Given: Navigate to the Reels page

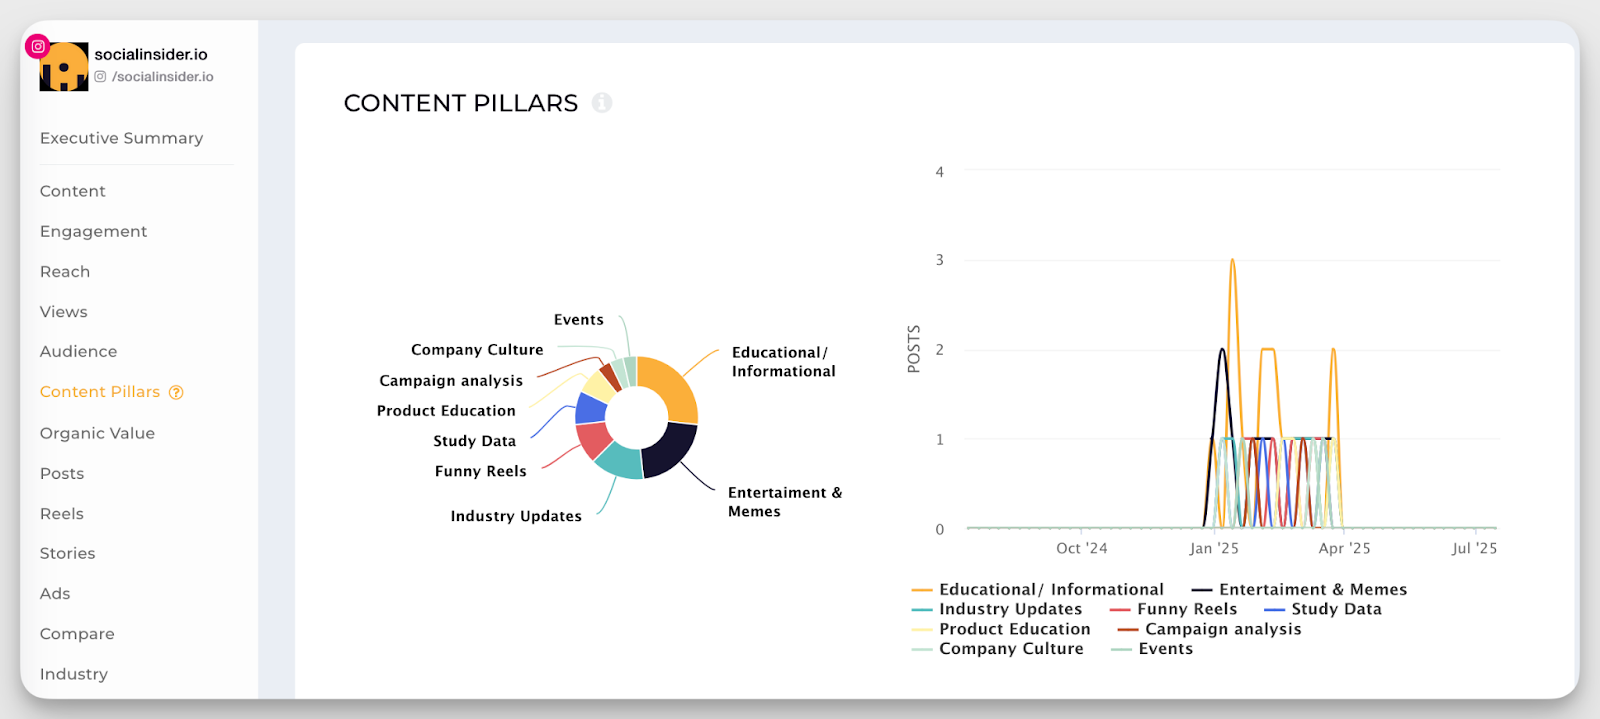Looking at the screenshot, I should click(x=61, y=514).
